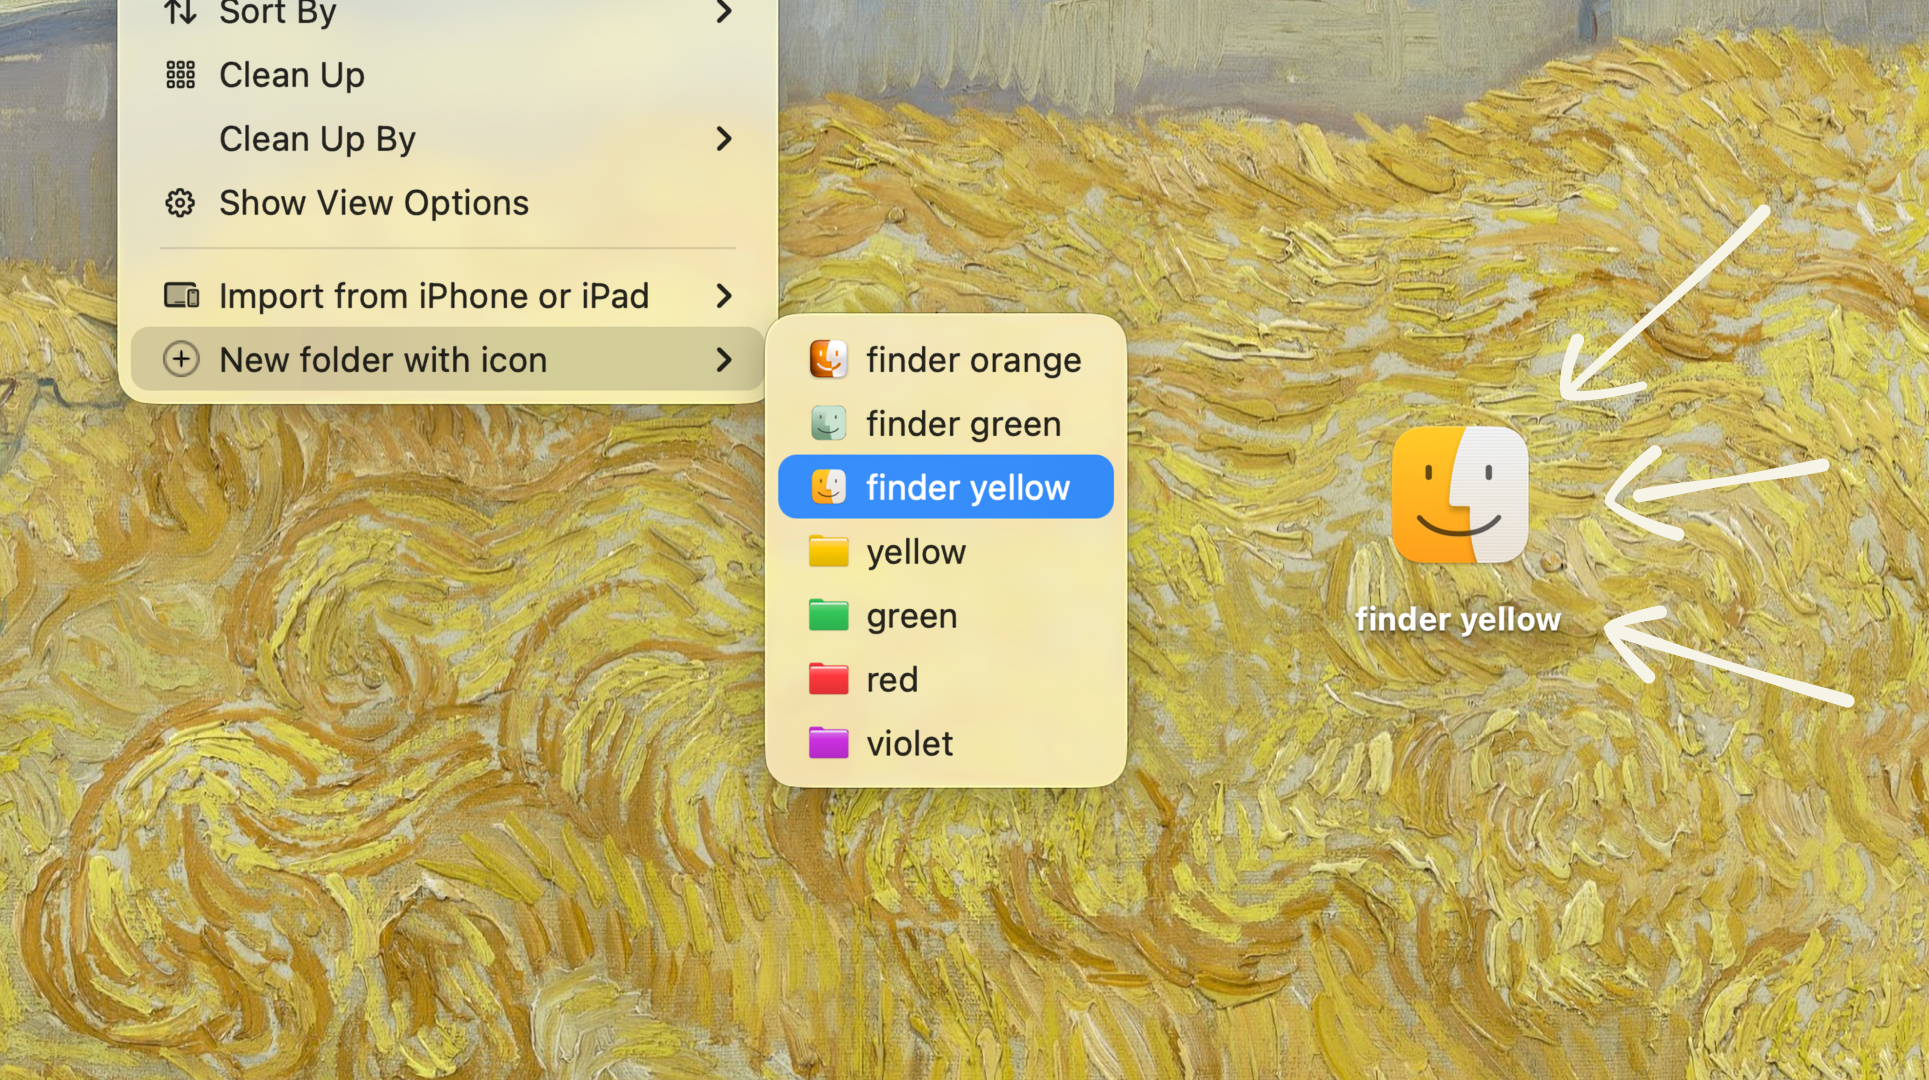This screenshot has height=1080, width=1929.
Task: Click the gear icon beside Show View Options
Action: [180, 202]
